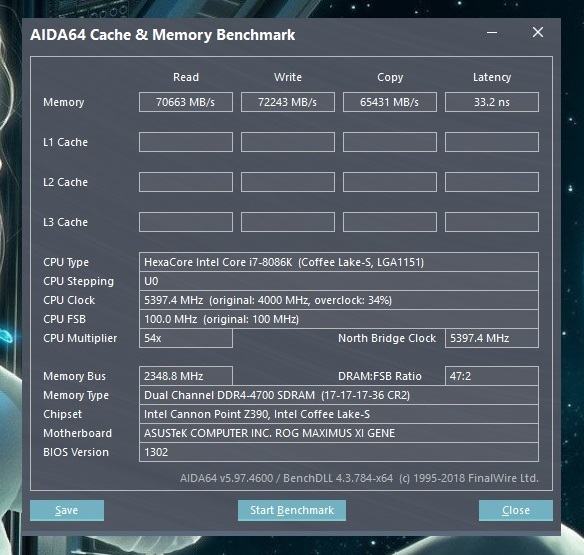This screenshot has height=555, width=584.
Task: Click the L2 Cache Write result box
Action: pyautogui.click(x=288, y=182)
